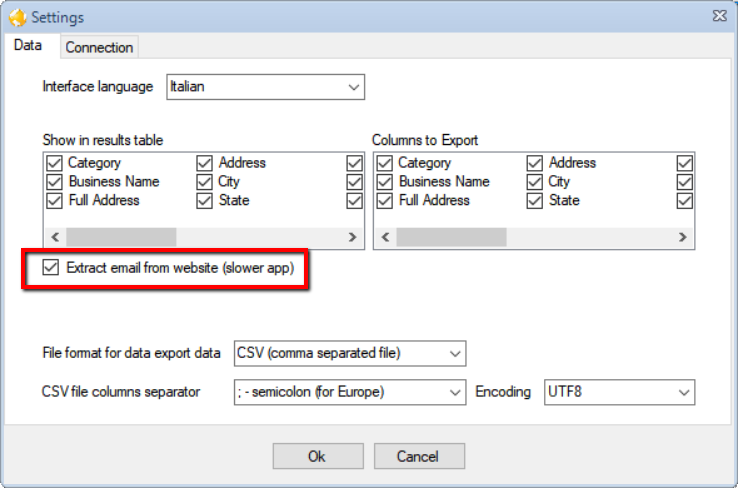Click left arrow of results table scrollbar
The height and width of the screenshot is (488, 738).
click(x=56, y=237)
